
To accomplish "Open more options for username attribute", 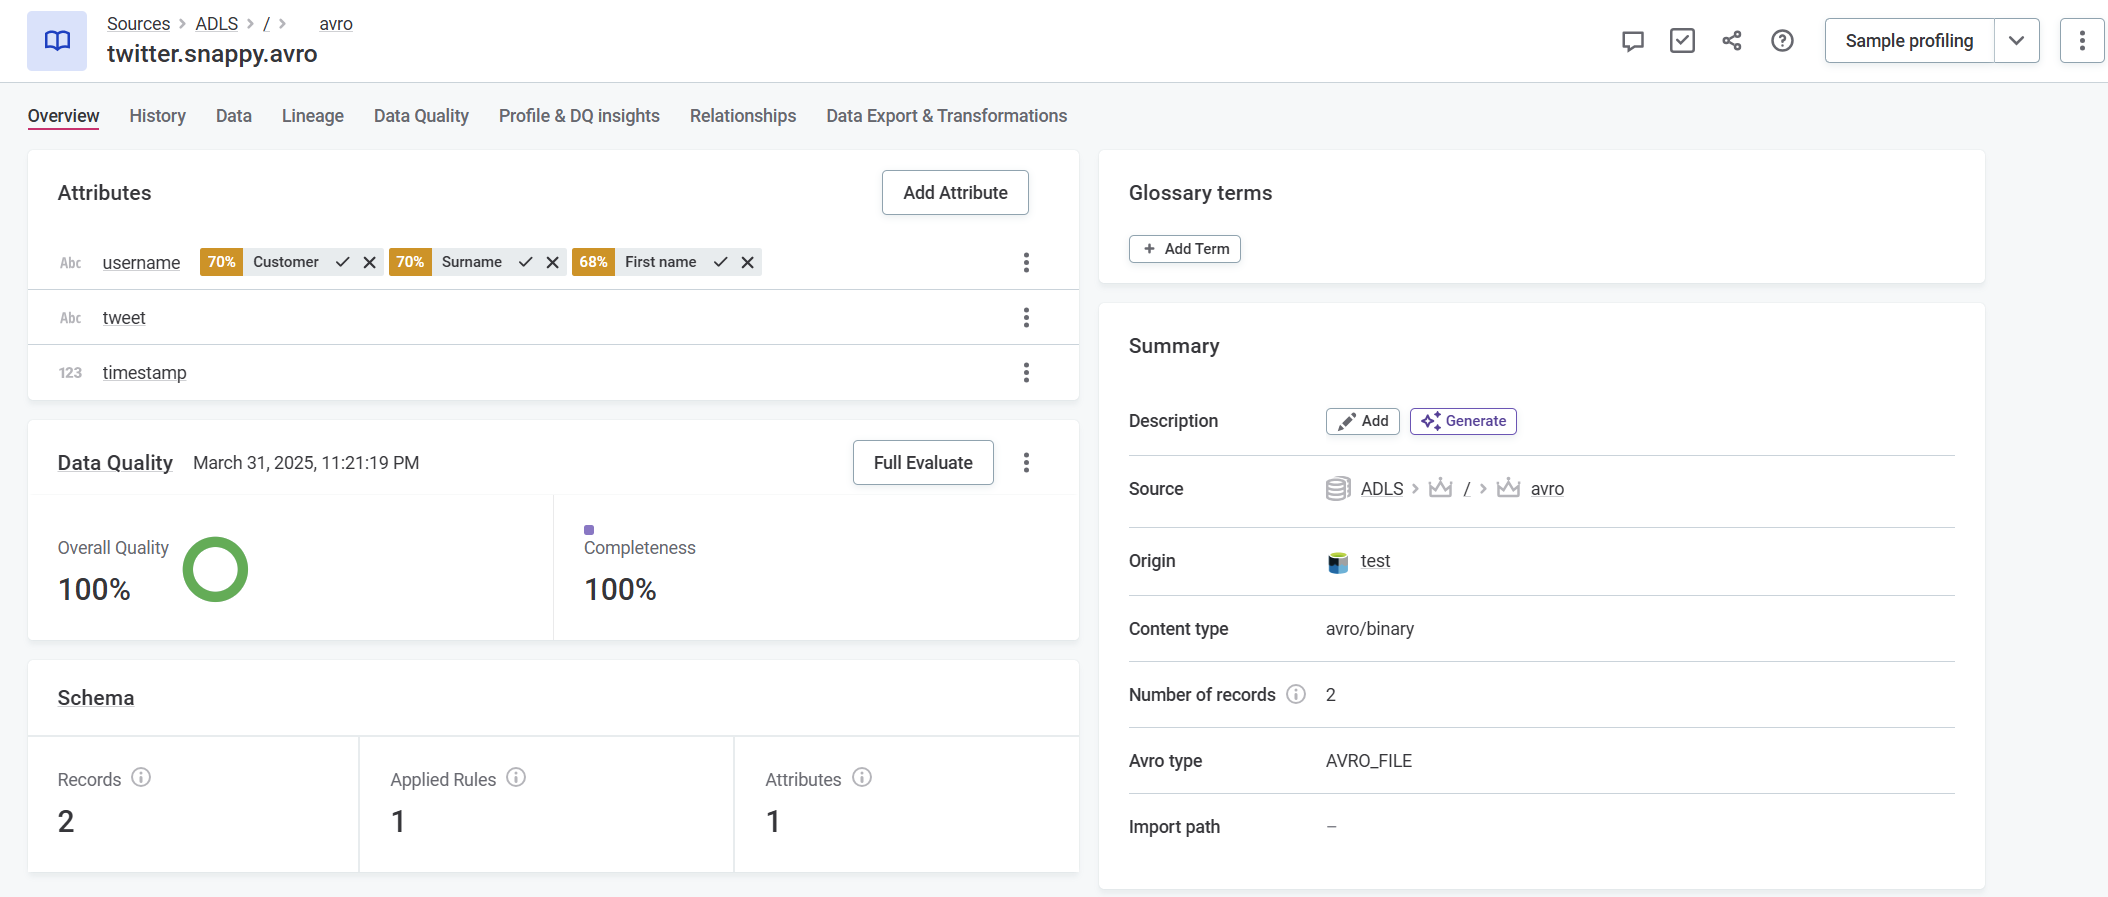I will [x=1026, y=262].
